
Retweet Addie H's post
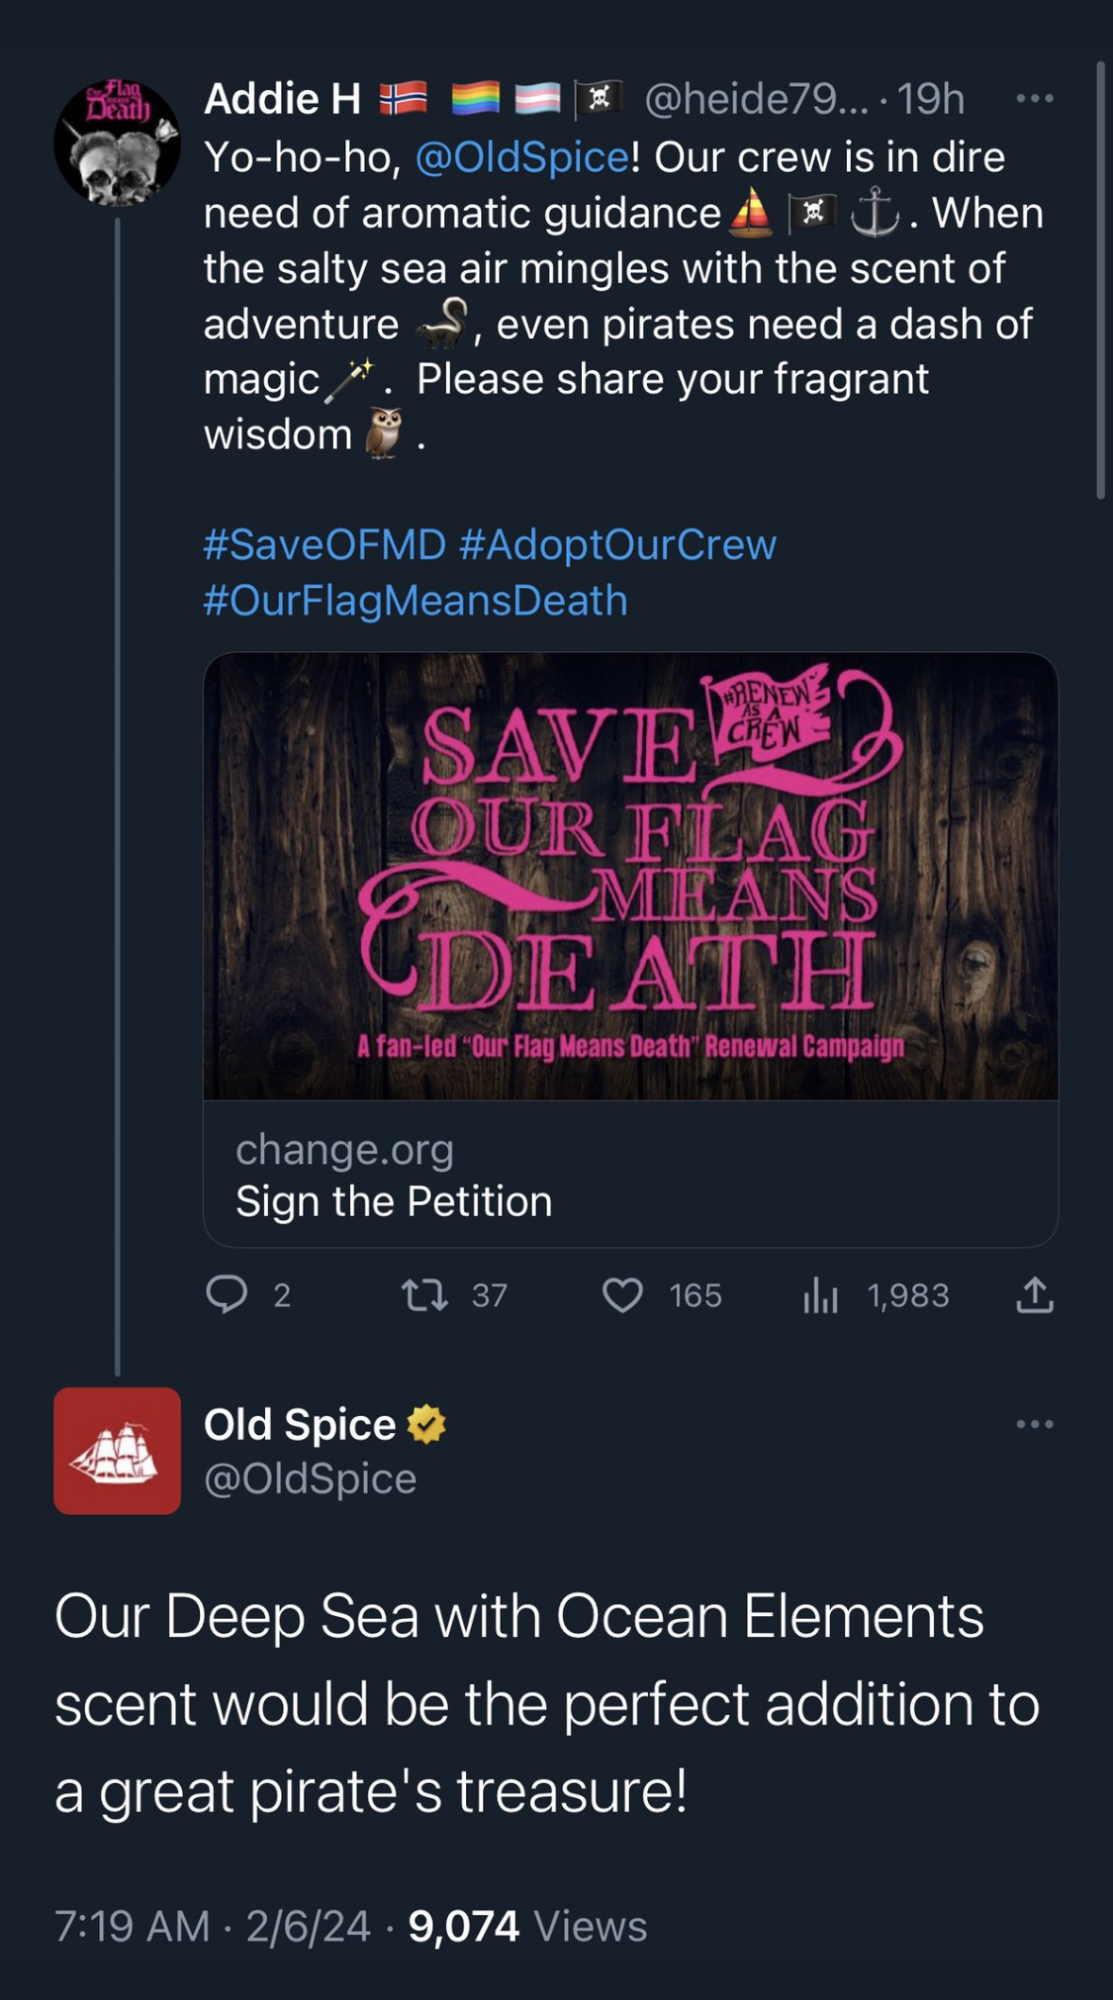[x=424, y=1296]
